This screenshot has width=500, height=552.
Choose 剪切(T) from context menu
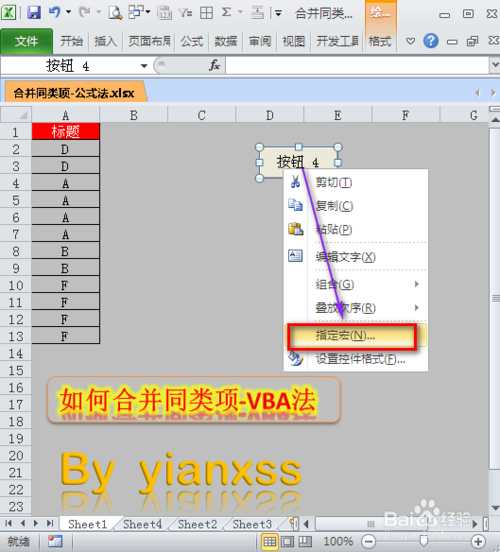tap(356, 182)
